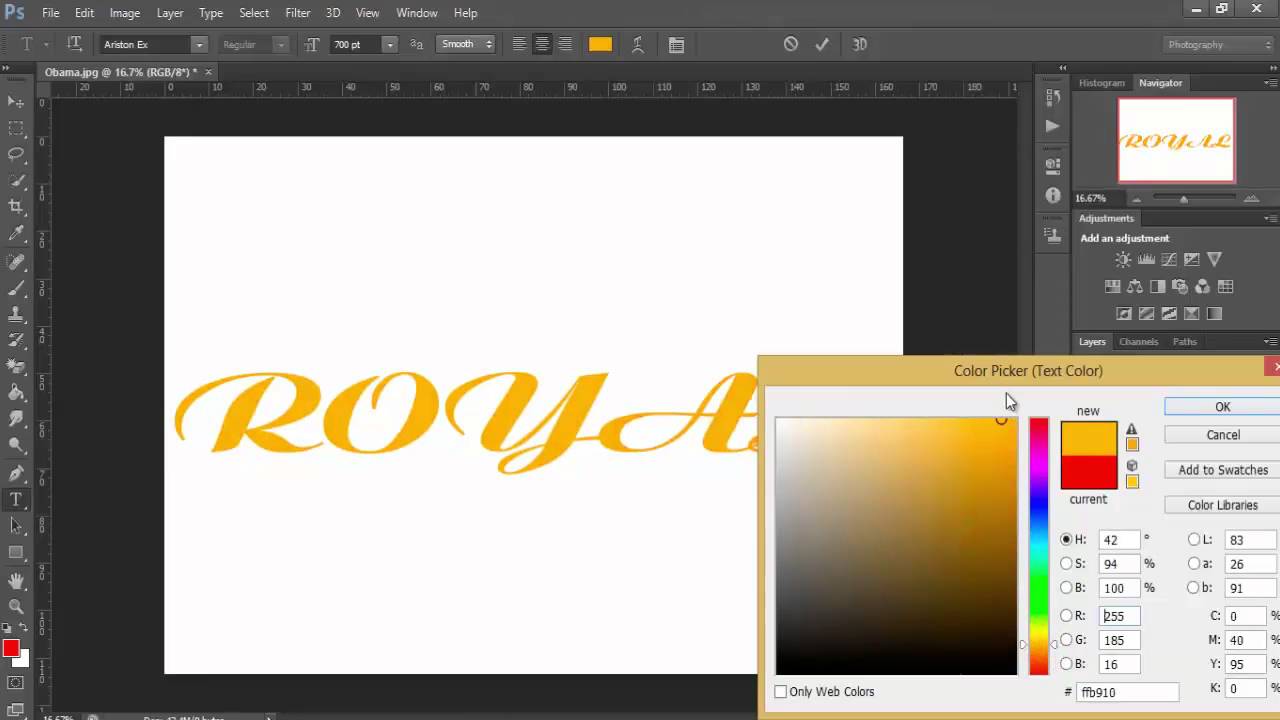Open the Actions panel play icon
Screen dimensions: 1280x720
coord(1052,126)
